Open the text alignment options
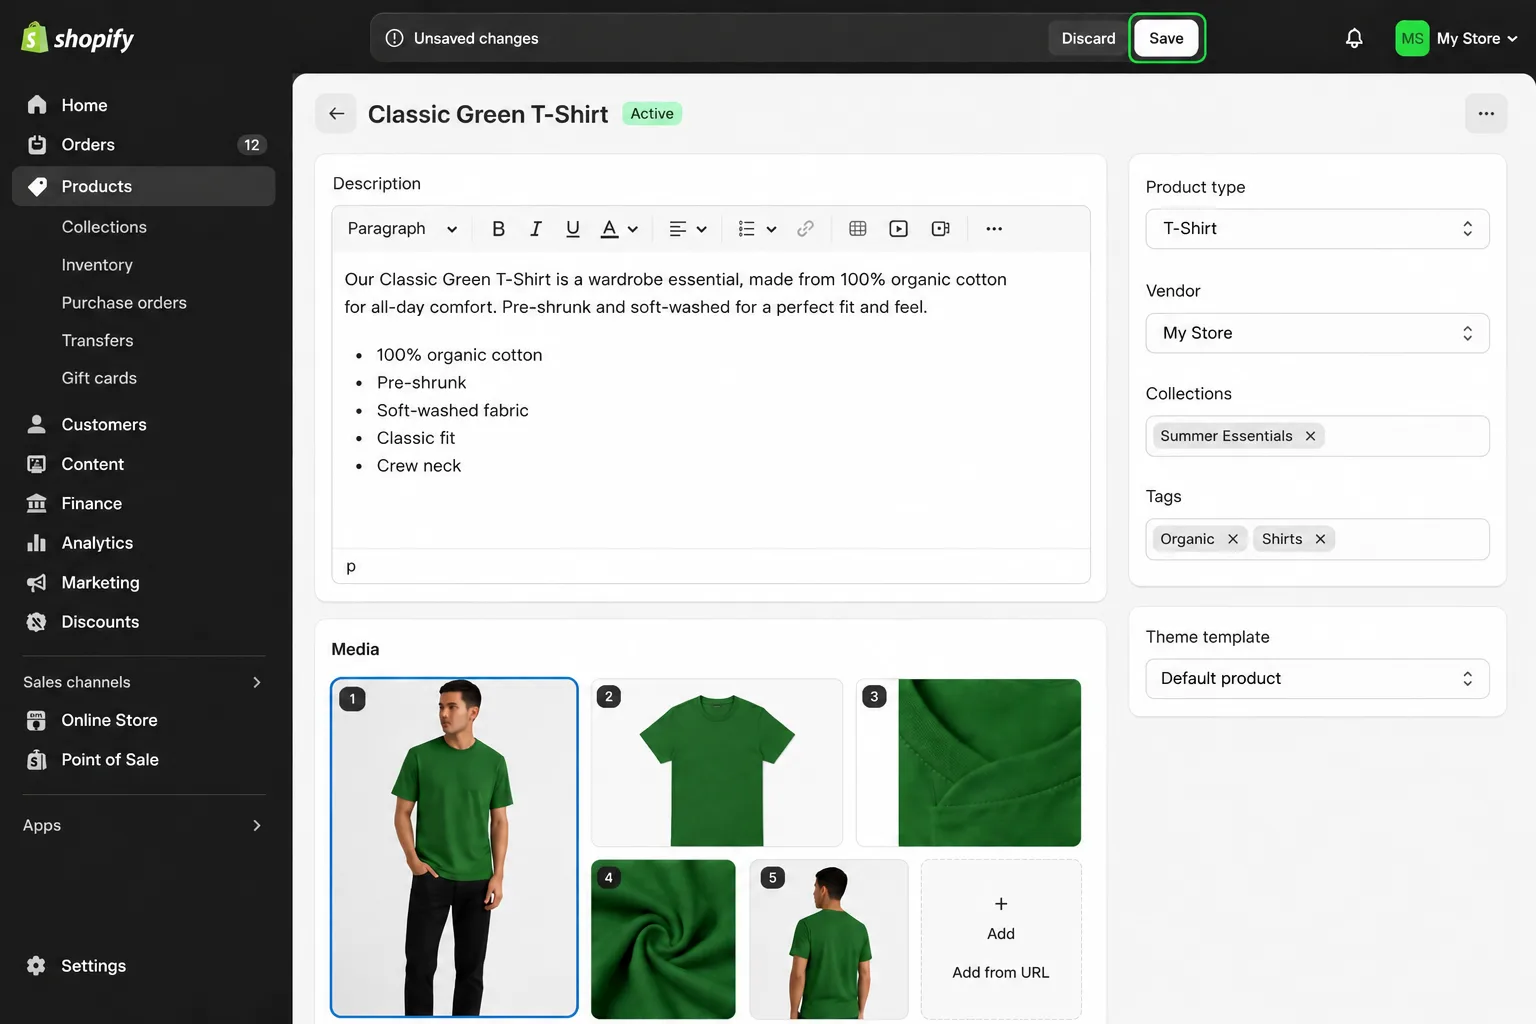 click(x=688, y=229)
